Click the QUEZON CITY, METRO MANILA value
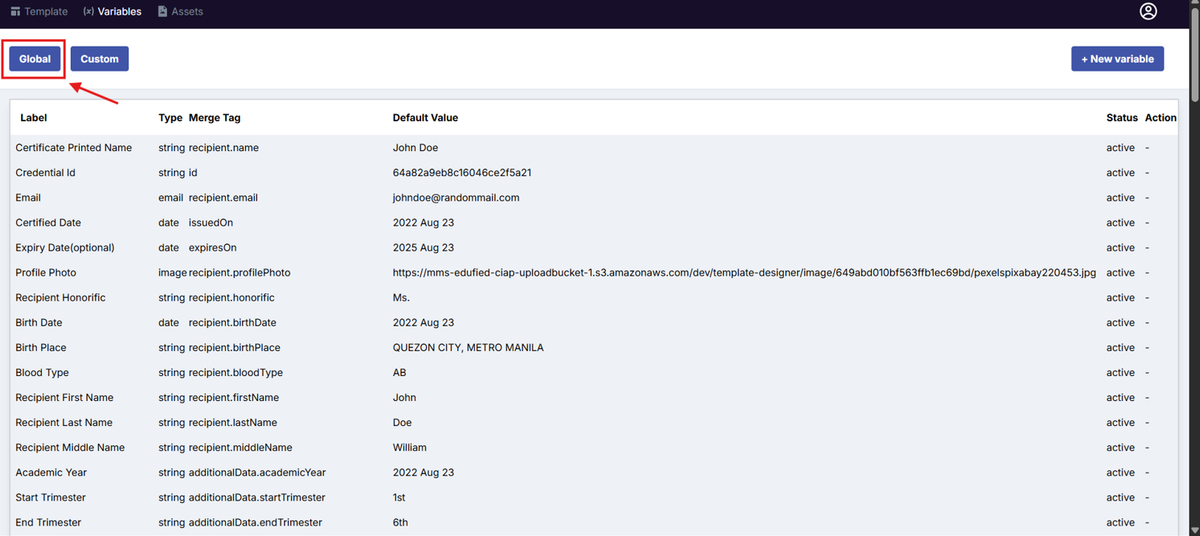Screen dimensions: 1200x536 tap(468, 348)
